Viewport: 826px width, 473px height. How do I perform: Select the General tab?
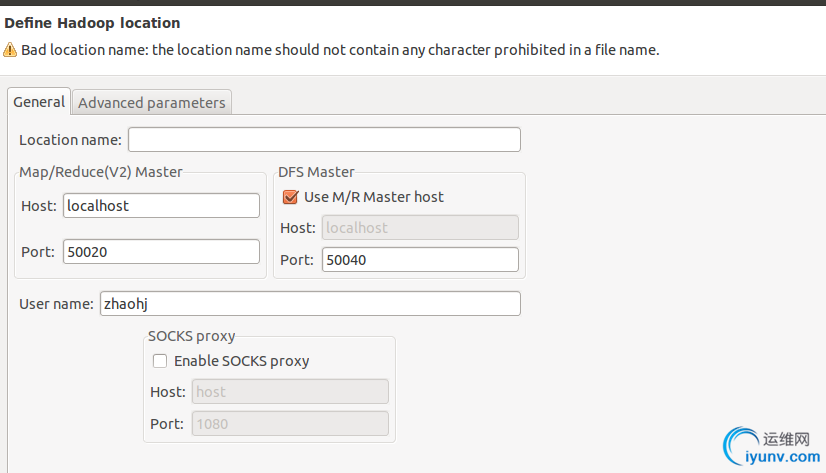click(x=39, y=102)
